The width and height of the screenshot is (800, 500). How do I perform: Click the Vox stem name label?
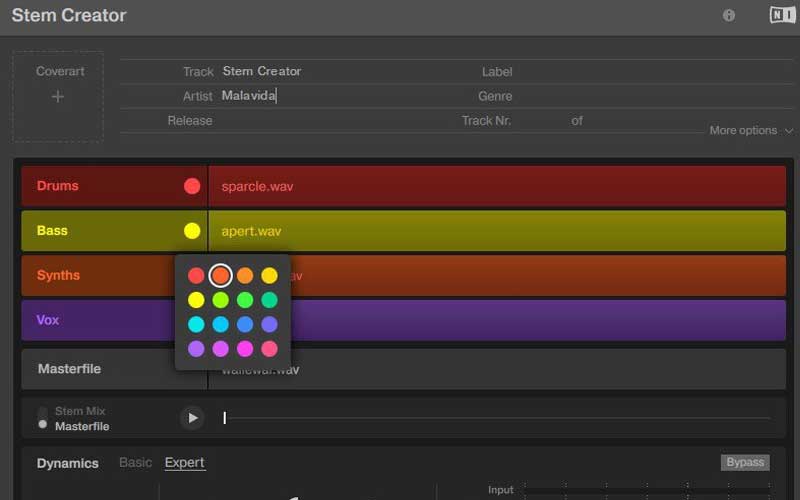pos(47,320)
